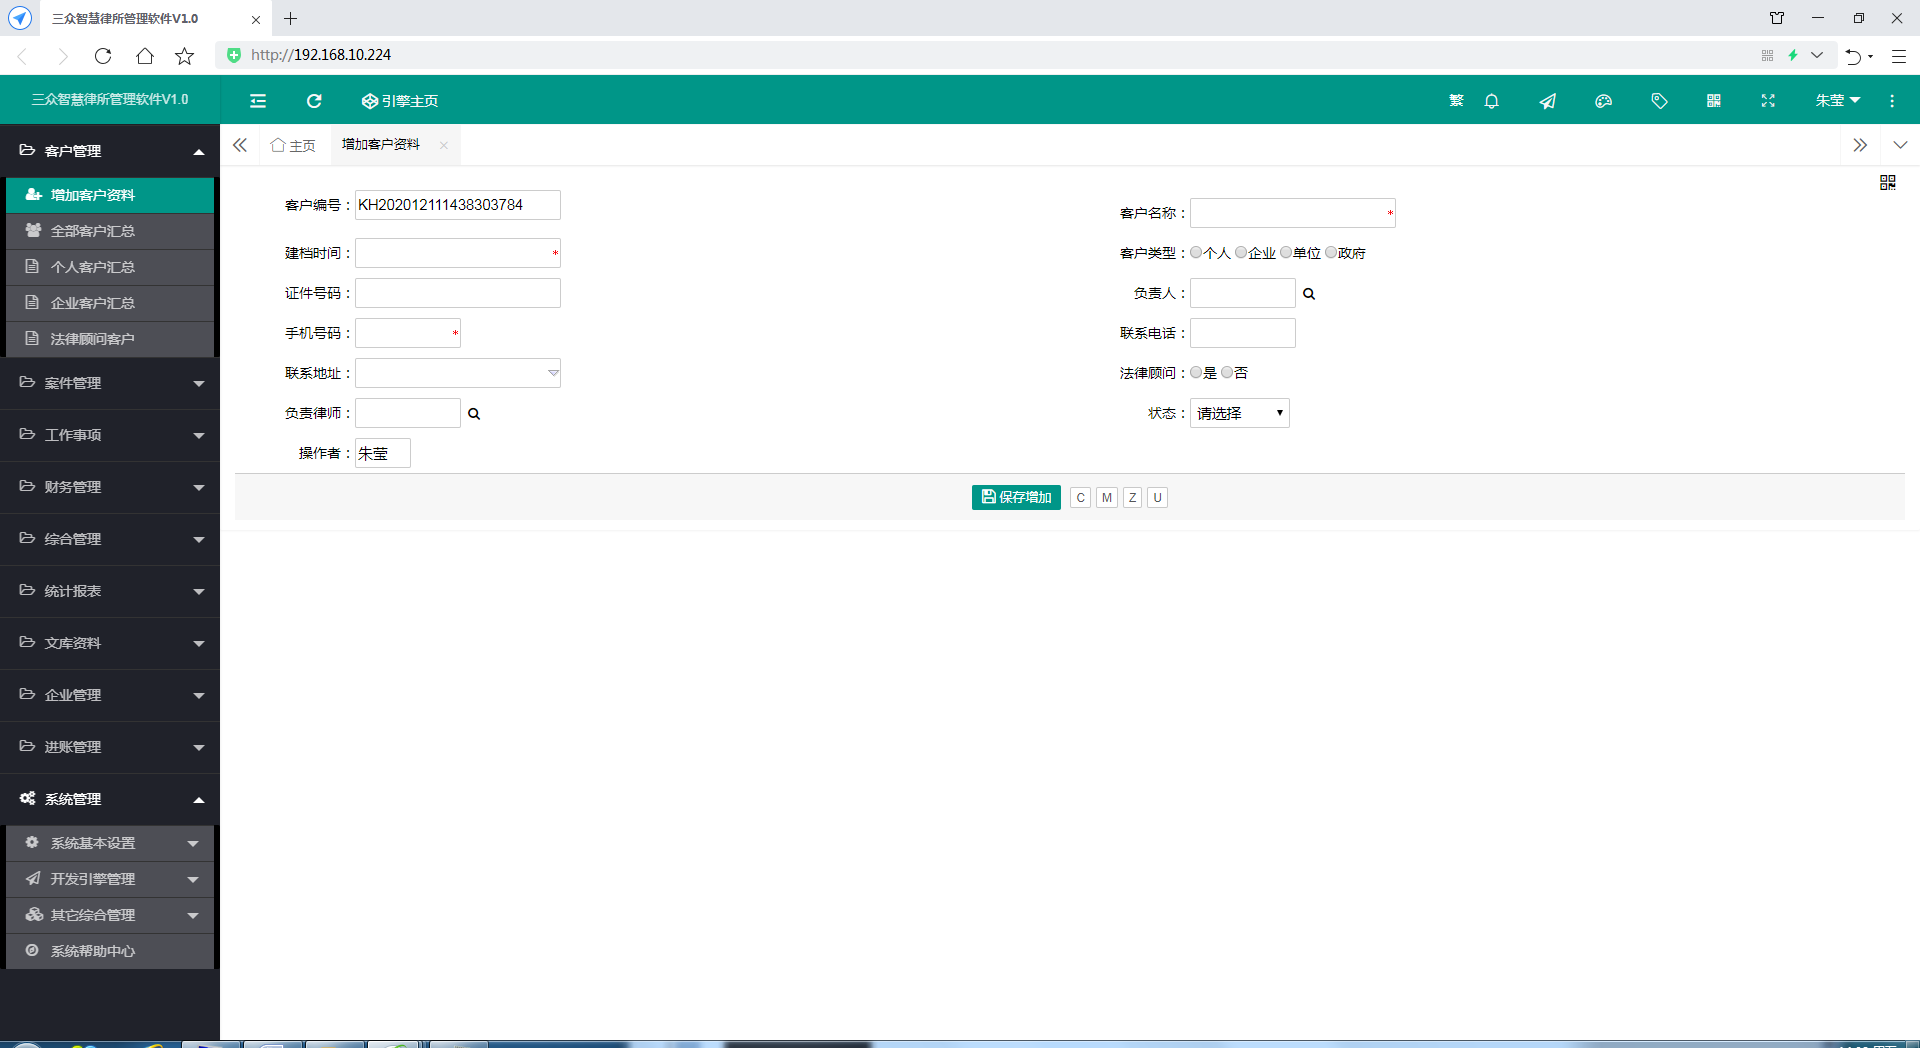Click the paper plane icon in header
The width and height of the screenshot is (1920, 1048).
pyautogui.click(x=1547, y=101)
